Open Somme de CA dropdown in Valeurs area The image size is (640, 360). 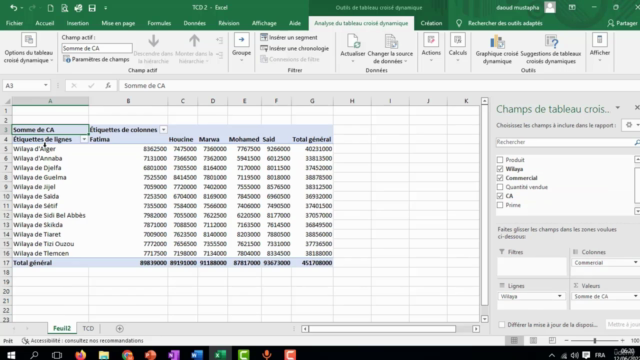(x=636, y=296)
